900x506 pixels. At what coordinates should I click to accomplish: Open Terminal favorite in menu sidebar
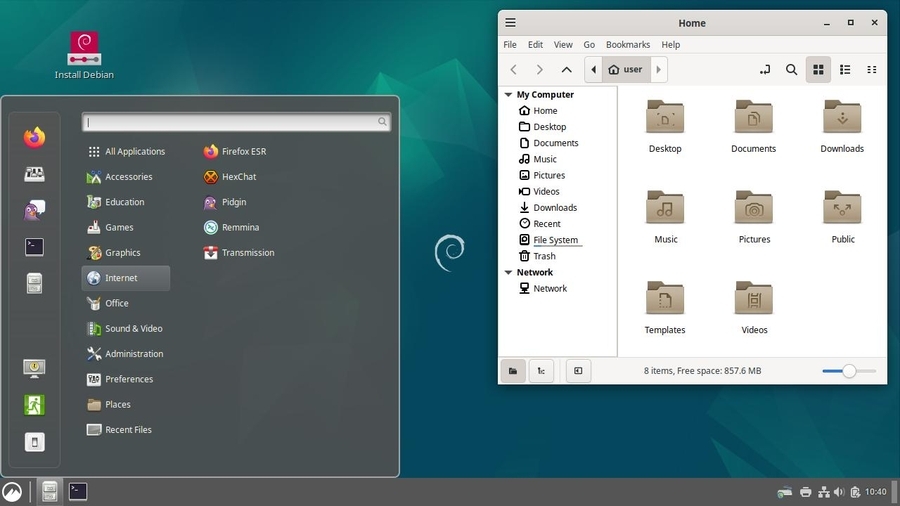click(34, 247)
